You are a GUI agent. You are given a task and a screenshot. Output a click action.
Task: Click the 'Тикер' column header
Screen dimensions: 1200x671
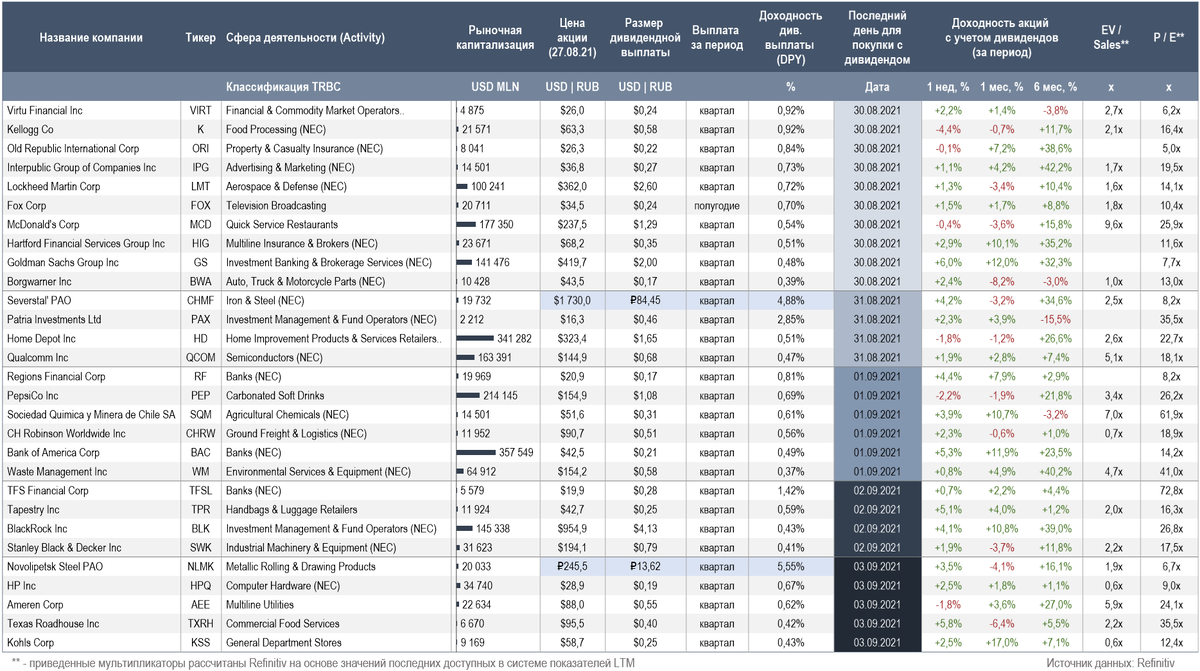pos(200,38)
